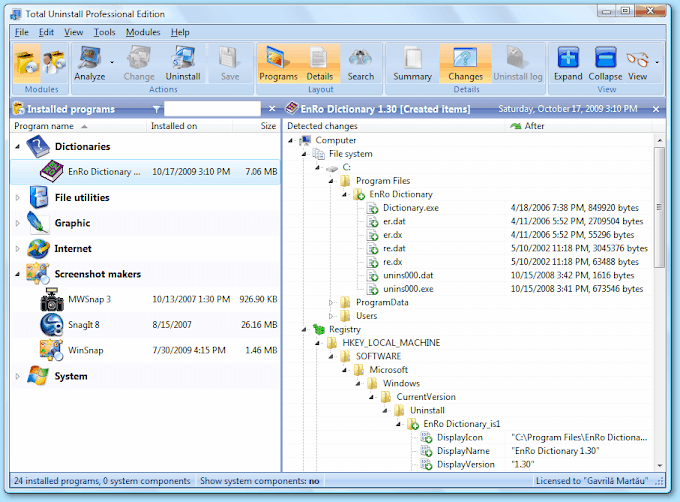Click the Internet globe icon
This screenshot has width=680, height=502.
point(38,249)
